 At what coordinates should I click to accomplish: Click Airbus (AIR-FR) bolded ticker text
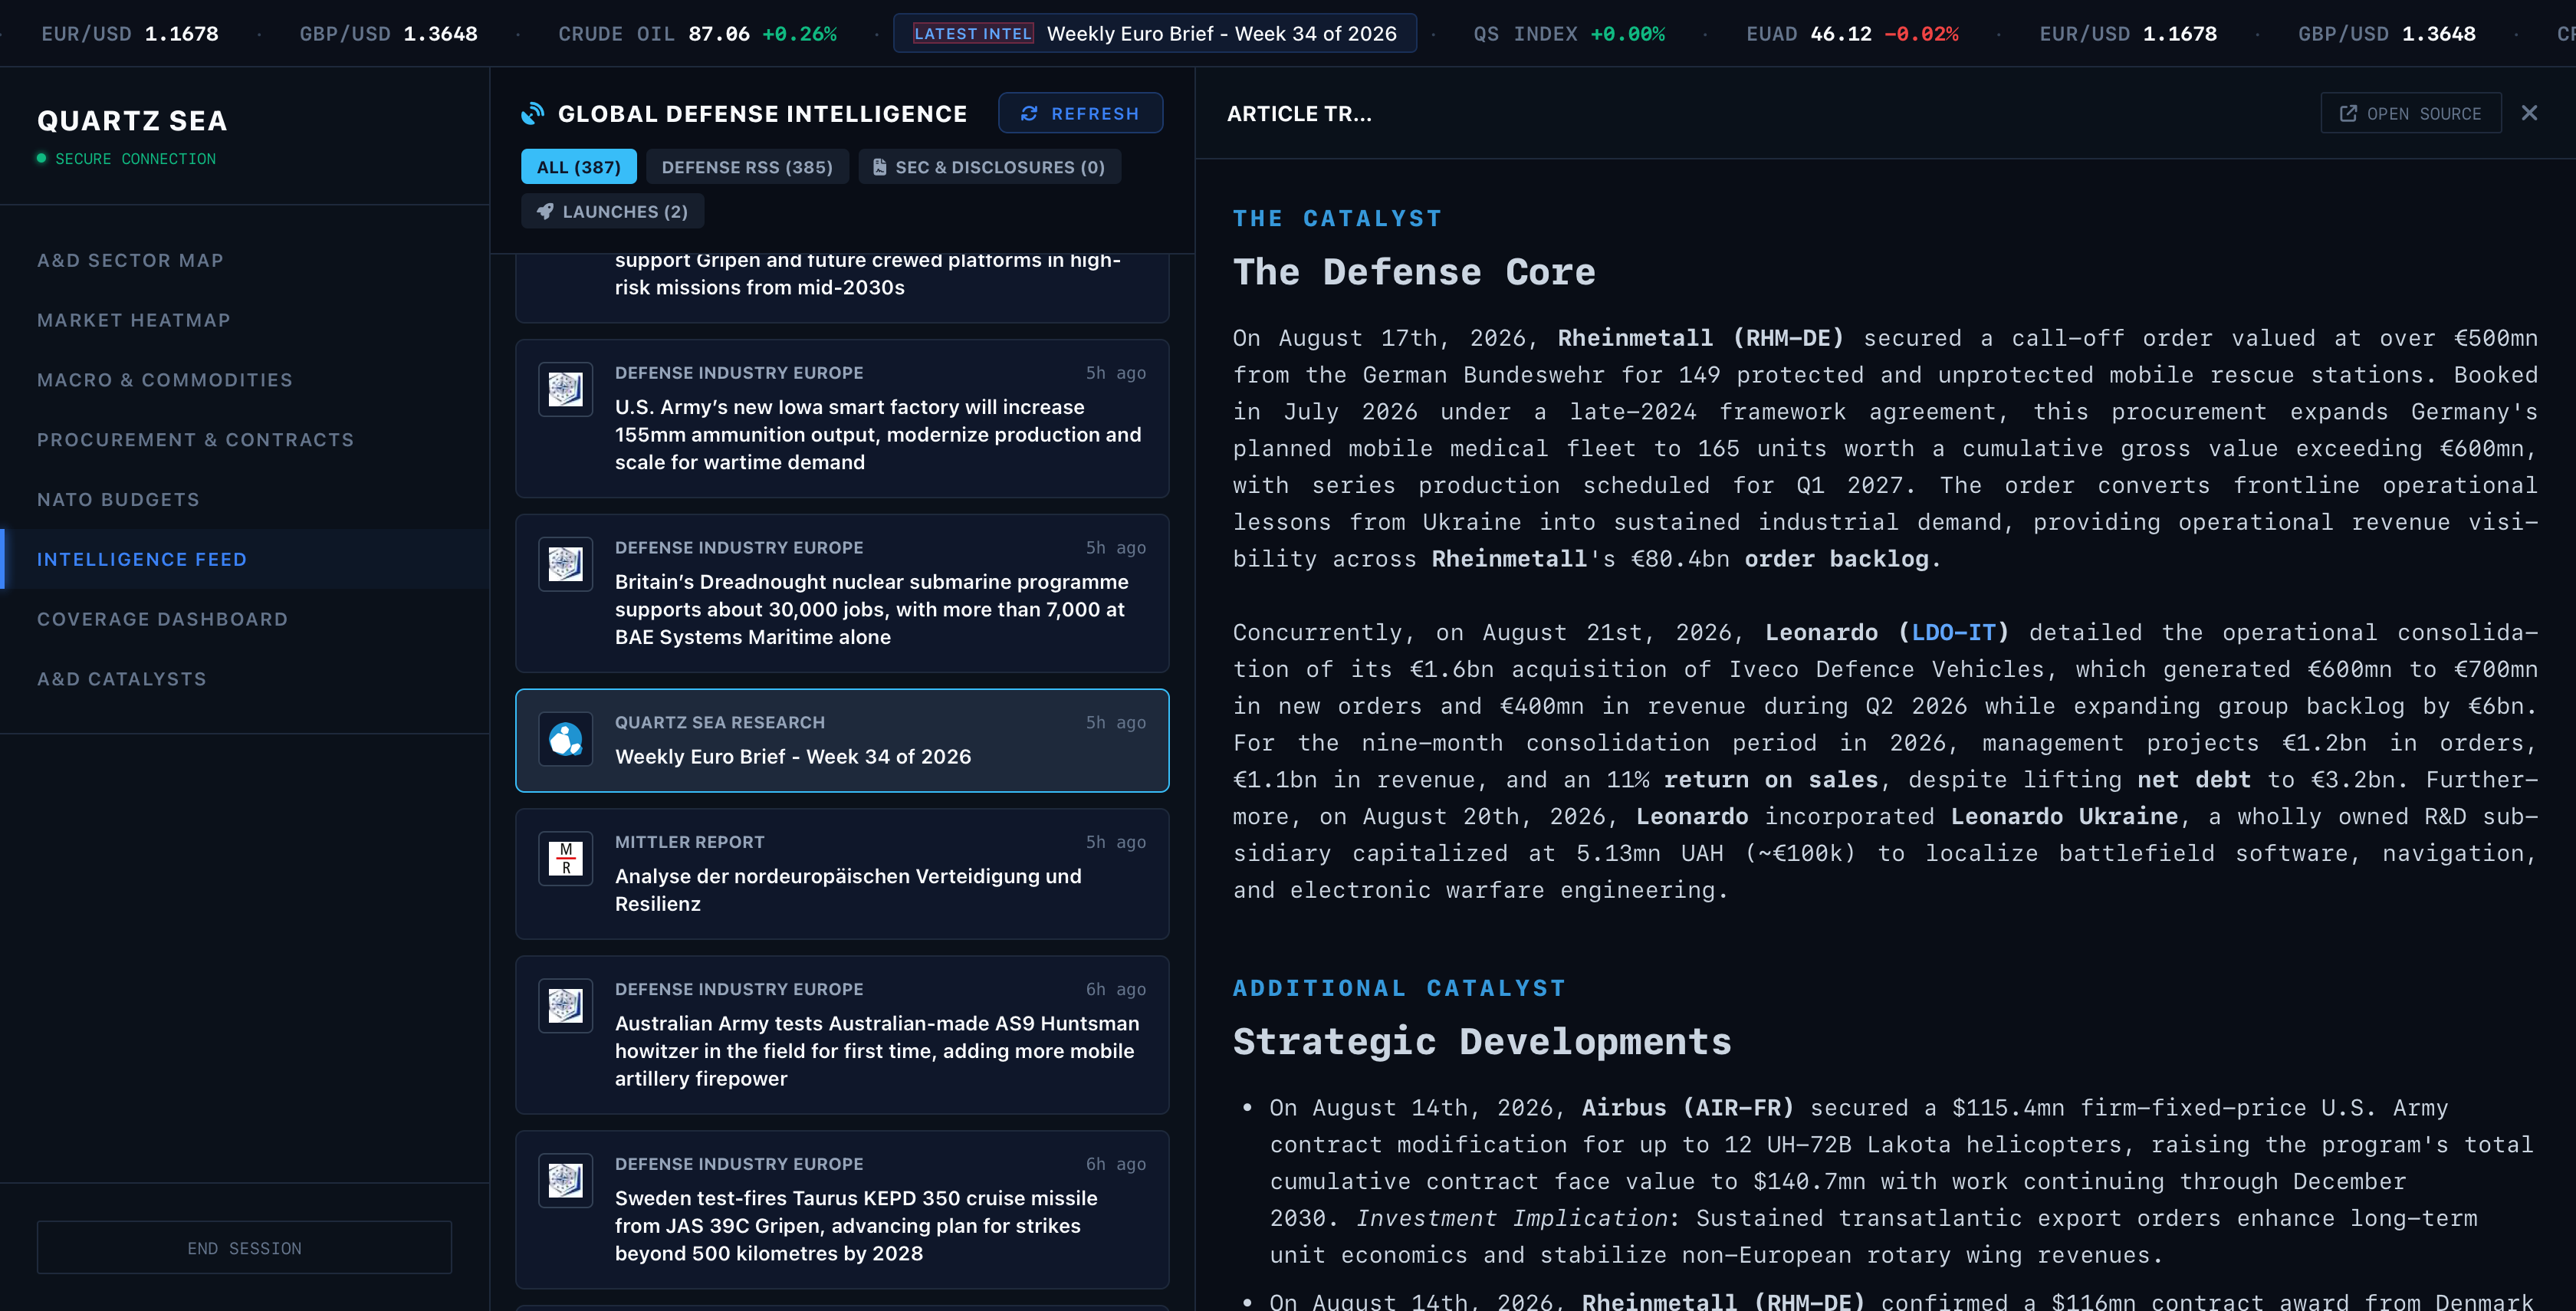[x=1688, y=1108]
